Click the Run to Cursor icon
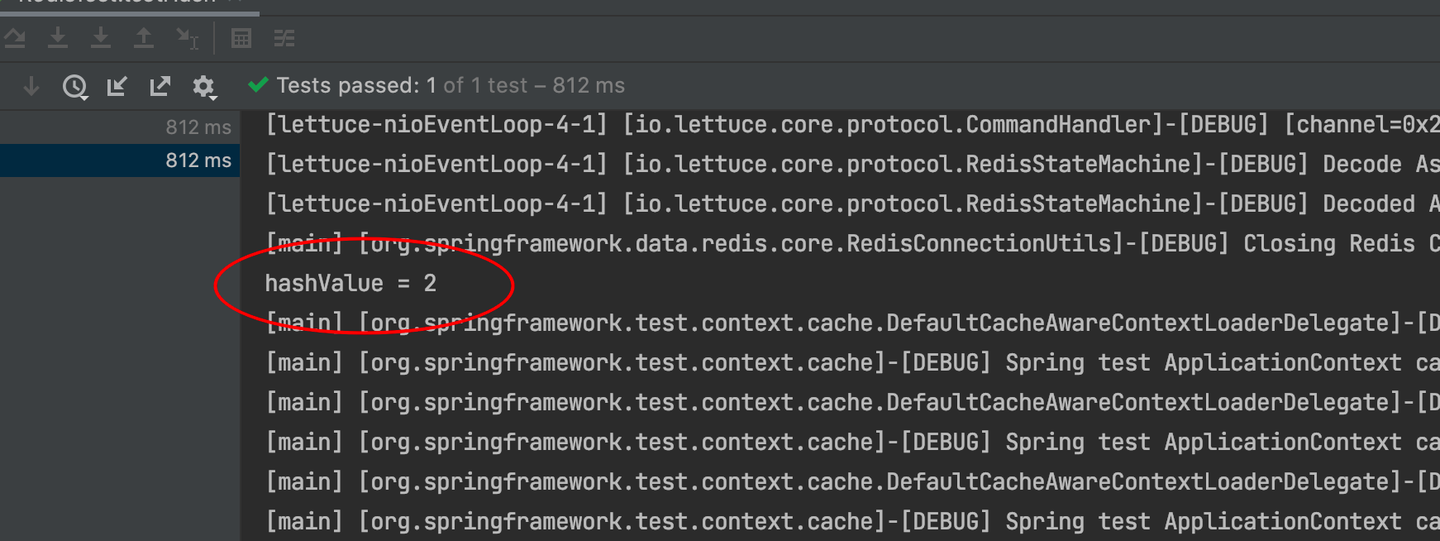This screenshot has width=1440, height=541. pos(187,39)
